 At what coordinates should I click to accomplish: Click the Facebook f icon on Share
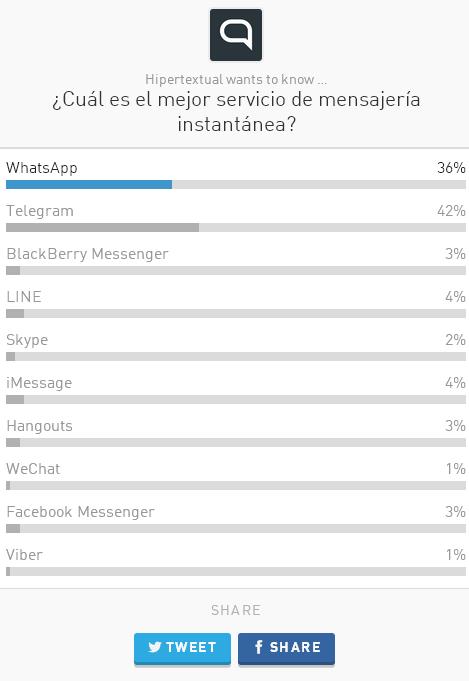pyautogui.click(x=259, y=647)
